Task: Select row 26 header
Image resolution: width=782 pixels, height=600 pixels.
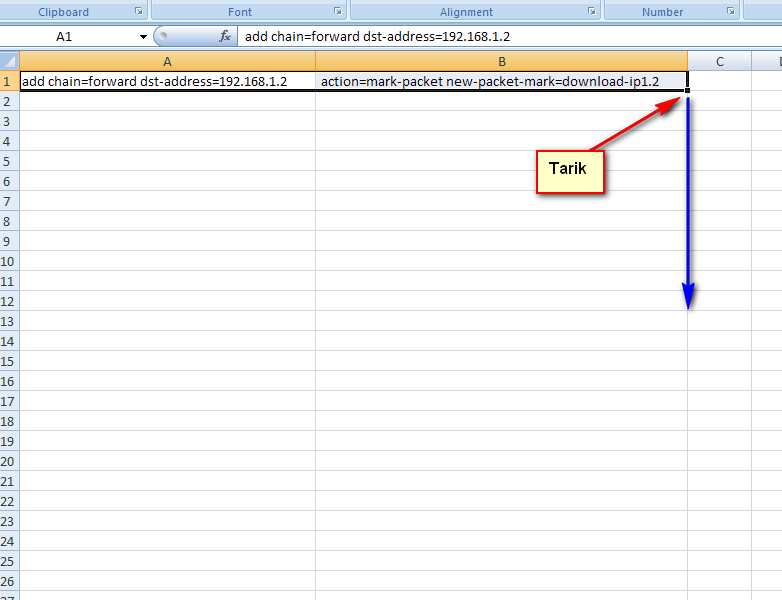Action: (9, 582)
